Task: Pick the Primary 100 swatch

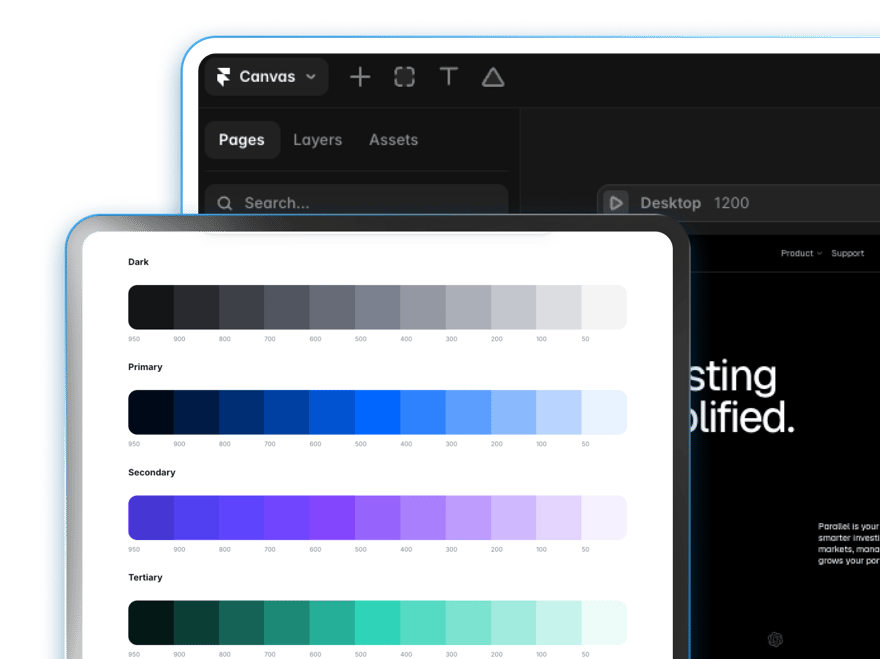Action: pos(559,412)
